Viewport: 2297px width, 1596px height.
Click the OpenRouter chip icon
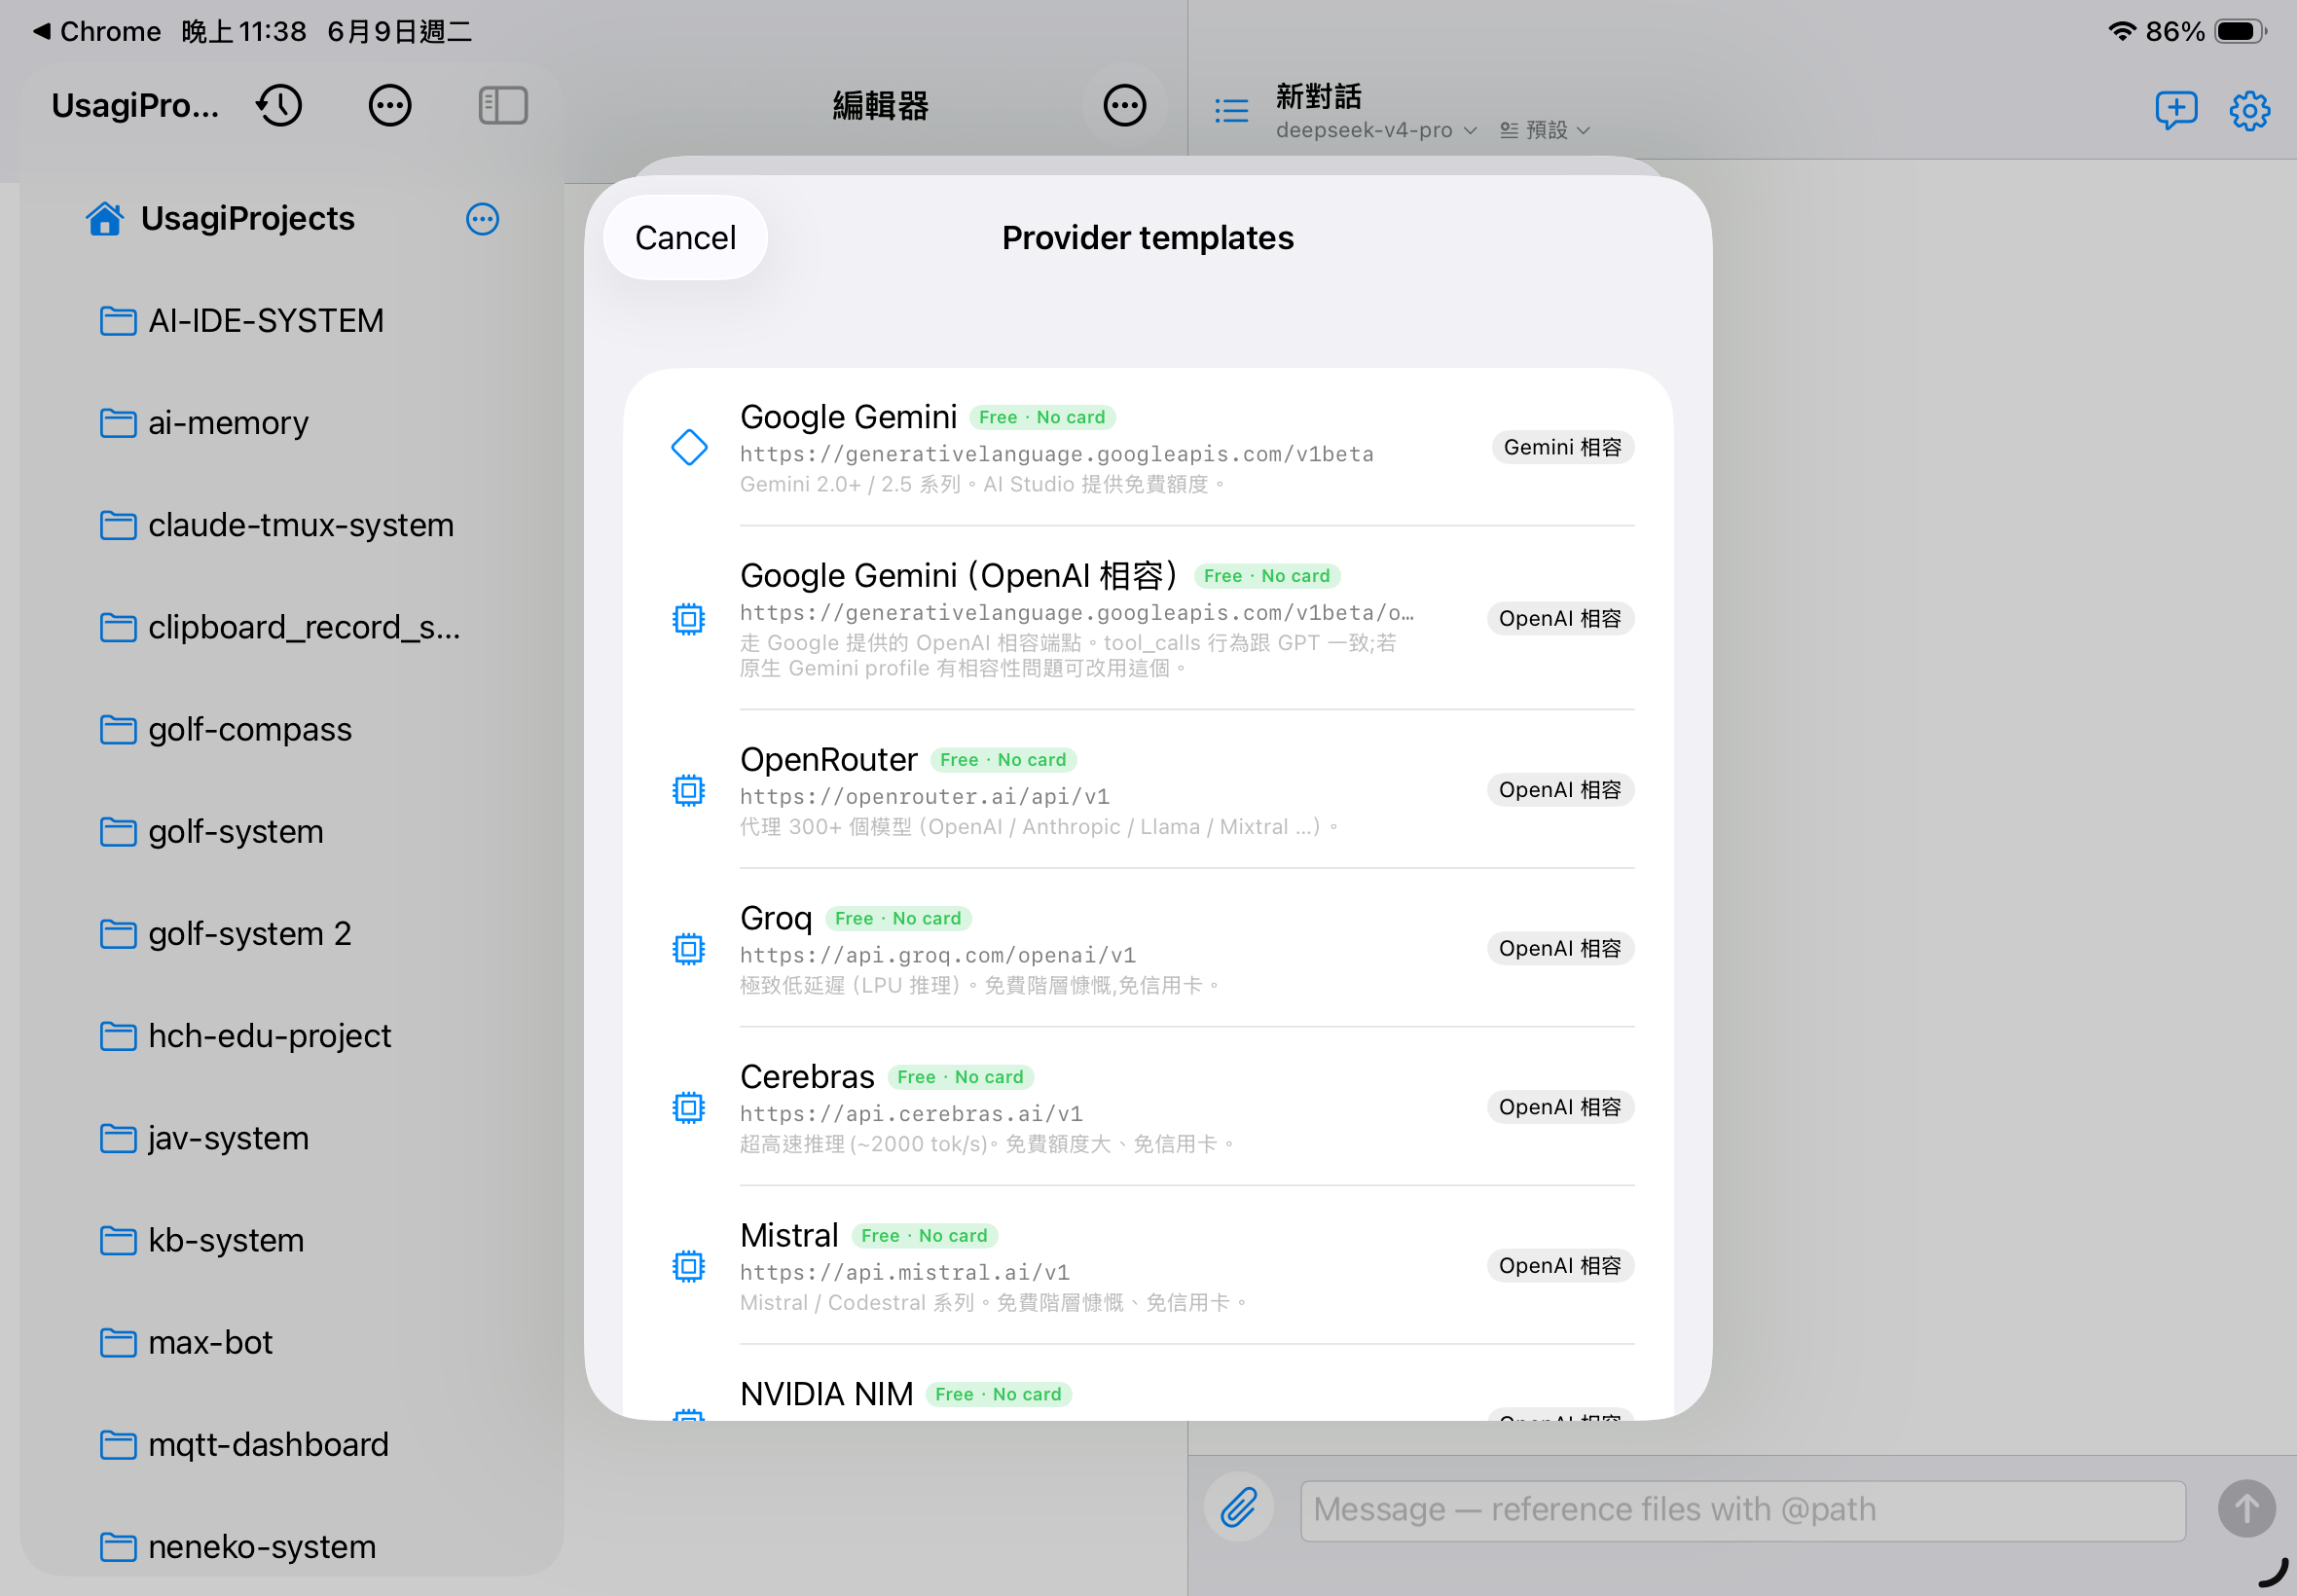pyautogui.click(x=689, y=790)
